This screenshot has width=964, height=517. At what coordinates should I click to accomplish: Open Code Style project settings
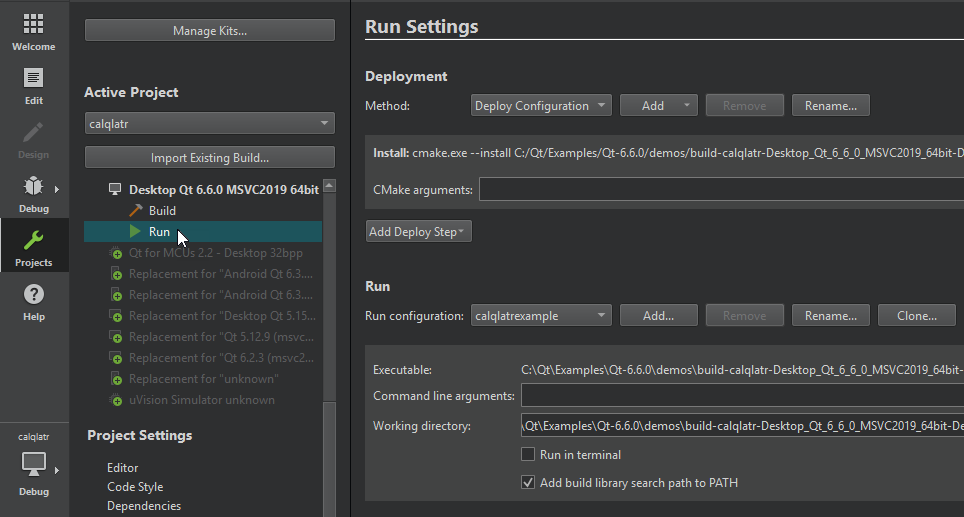(x=135, y=487)
